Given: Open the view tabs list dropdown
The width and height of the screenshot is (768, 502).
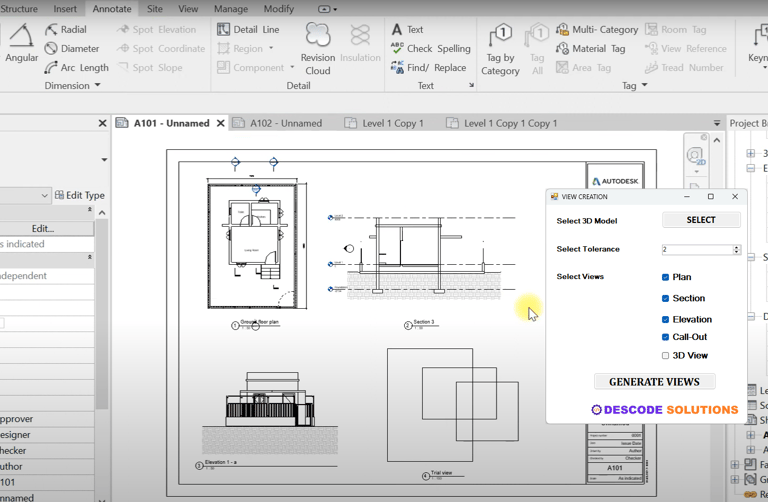Looking at the screenshot, I should coord(717,123).
